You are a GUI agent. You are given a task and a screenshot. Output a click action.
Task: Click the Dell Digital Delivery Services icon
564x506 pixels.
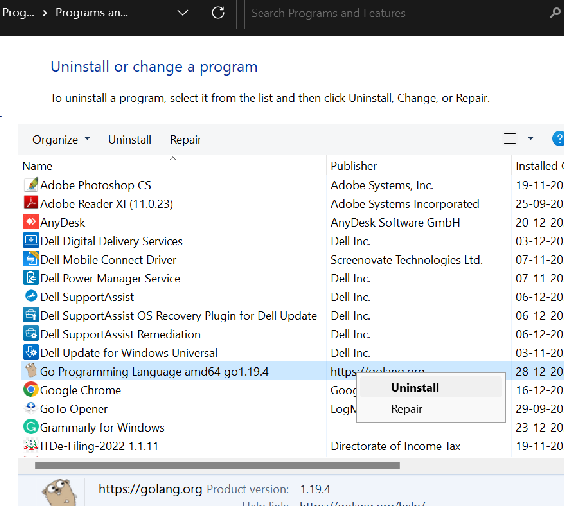[x=31, y=240]
